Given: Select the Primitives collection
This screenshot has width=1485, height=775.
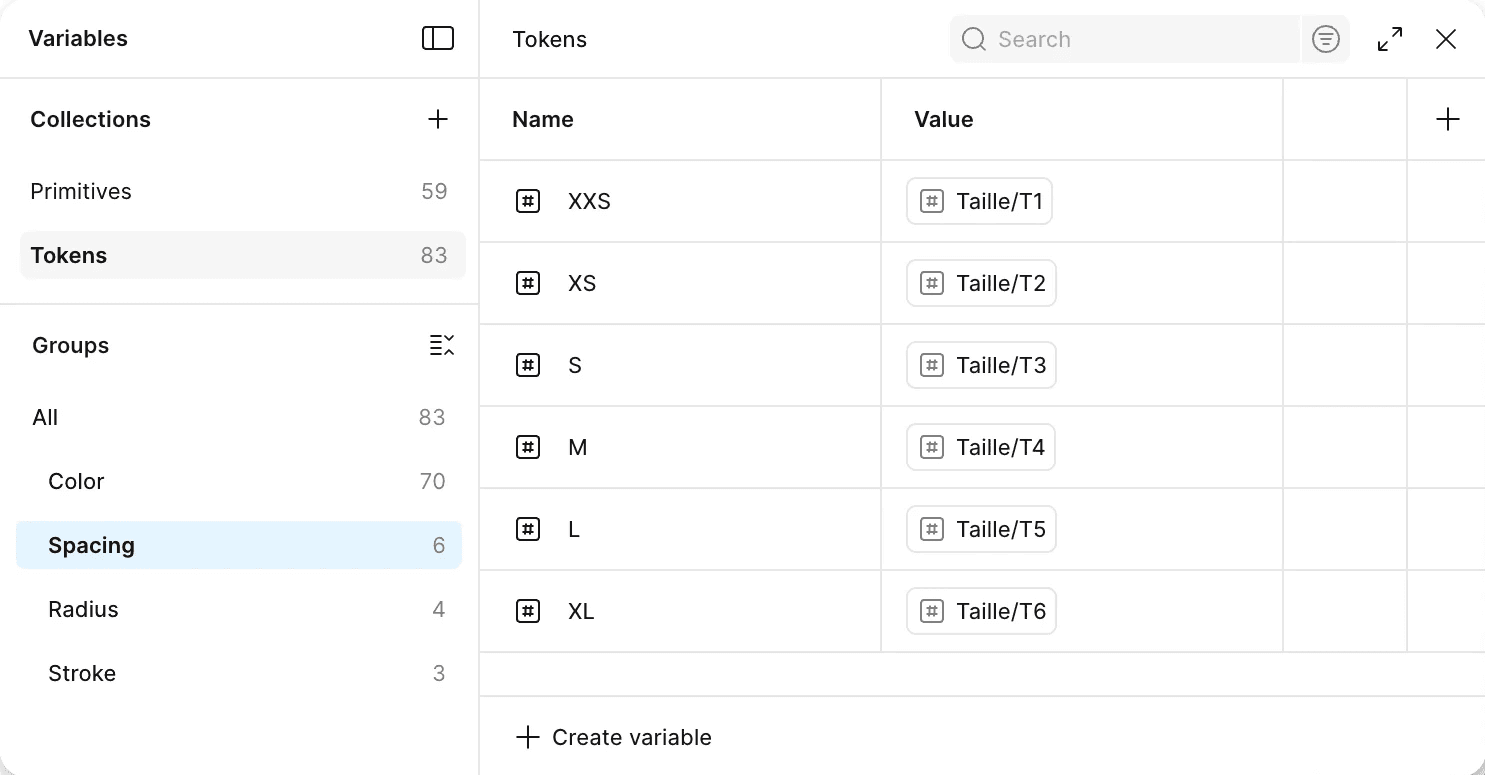Looking at the screenshot, I should point(81,191).
